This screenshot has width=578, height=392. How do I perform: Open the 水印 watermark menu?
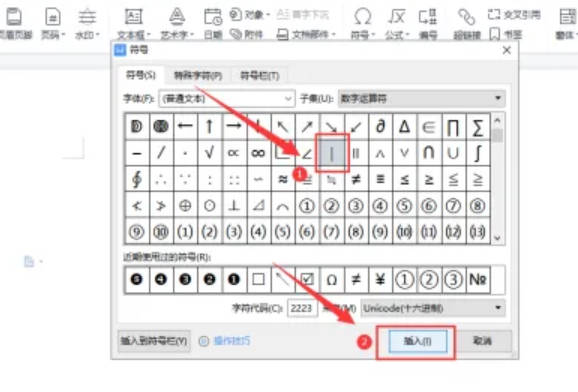87,23
